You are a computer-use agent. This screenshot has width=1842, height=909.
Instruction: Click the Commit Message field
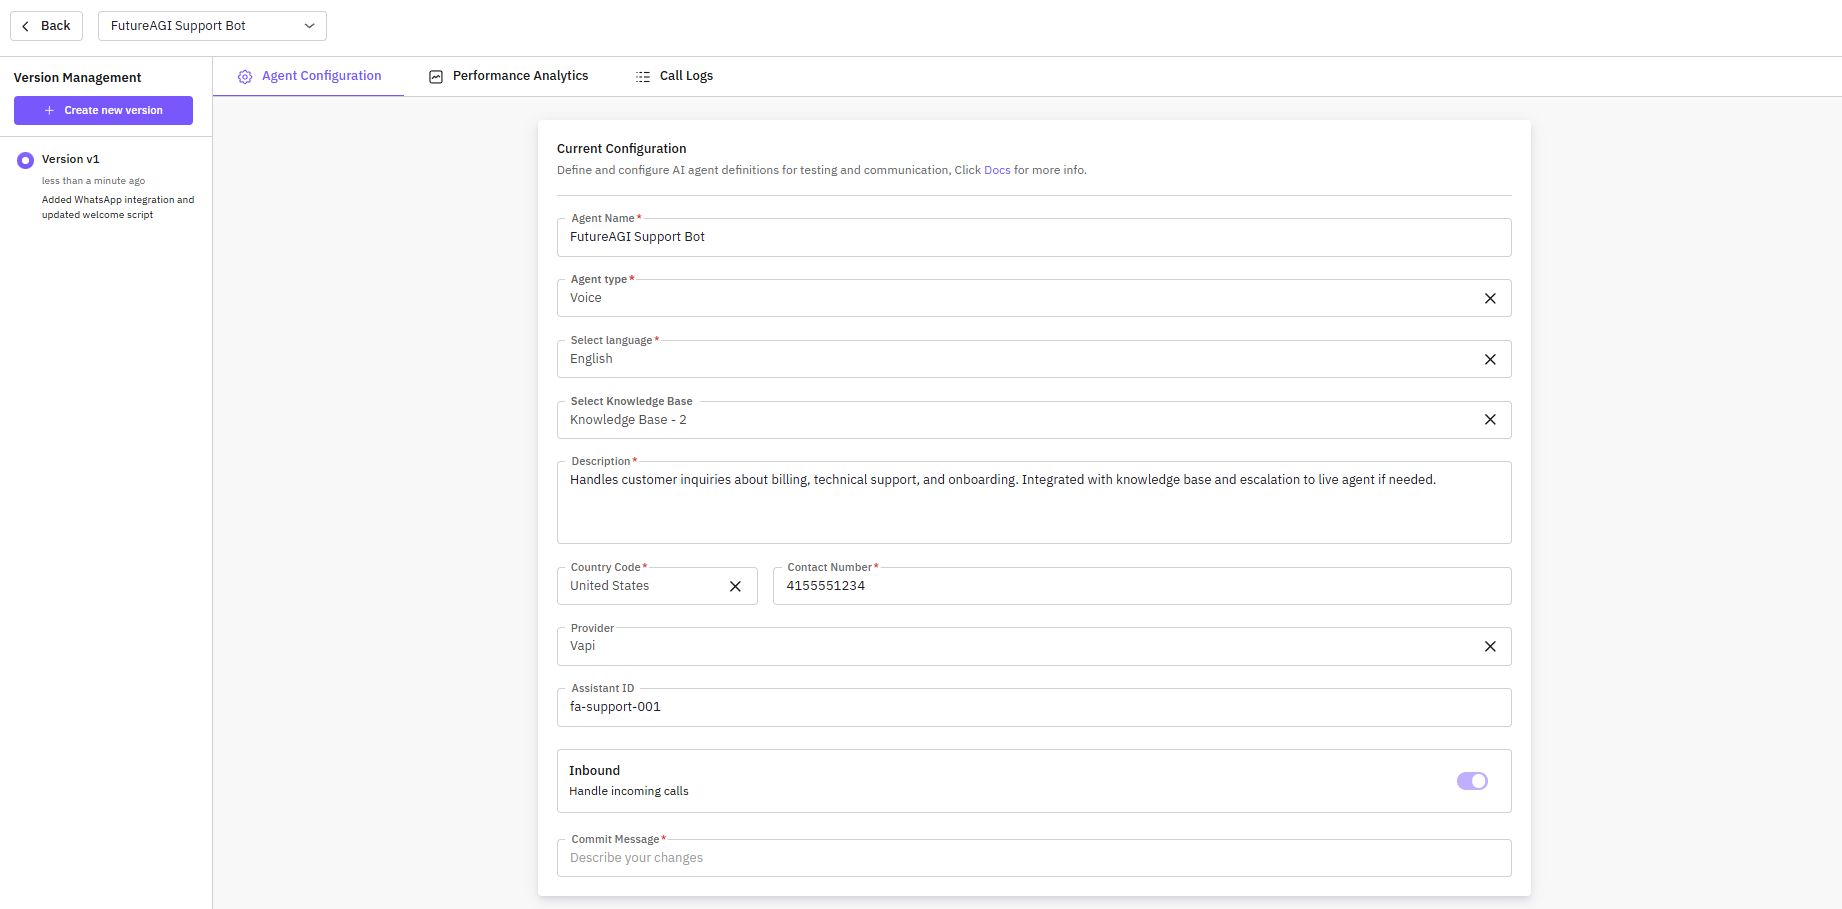[1034, 858]
